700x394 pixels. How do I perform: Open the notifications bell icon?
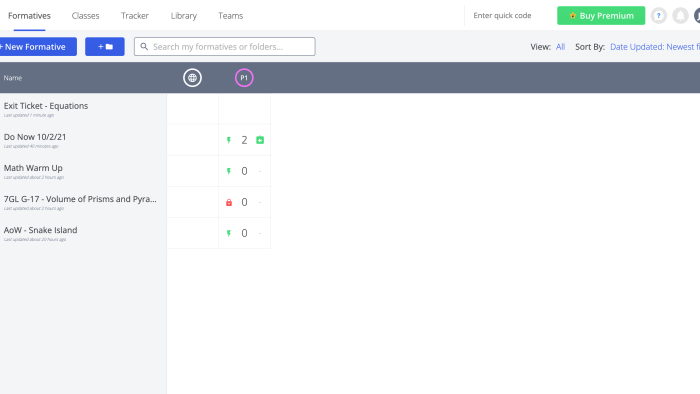click(x=680, y=16)
